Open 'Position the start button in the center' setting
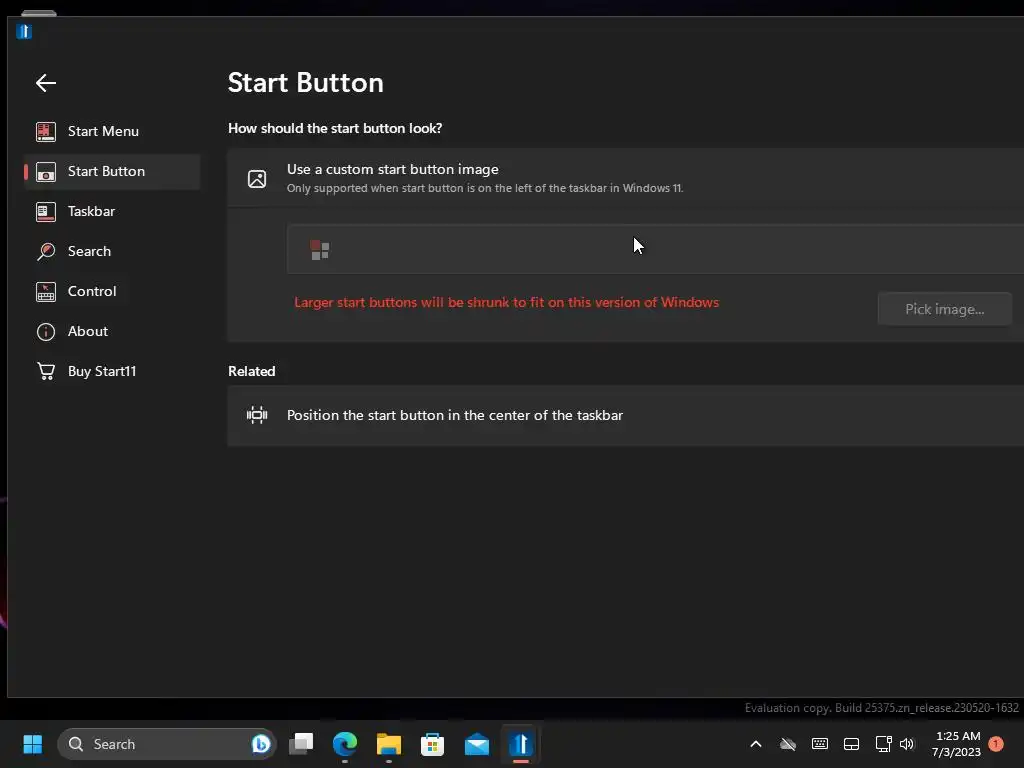This screenshot has height=768, width=1024. 626,415
